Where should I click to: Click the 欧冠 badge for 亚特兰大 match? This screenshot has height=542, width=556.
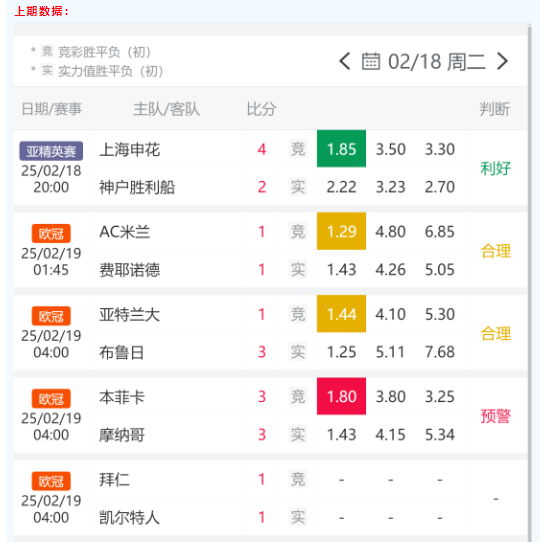coord(51,316)
